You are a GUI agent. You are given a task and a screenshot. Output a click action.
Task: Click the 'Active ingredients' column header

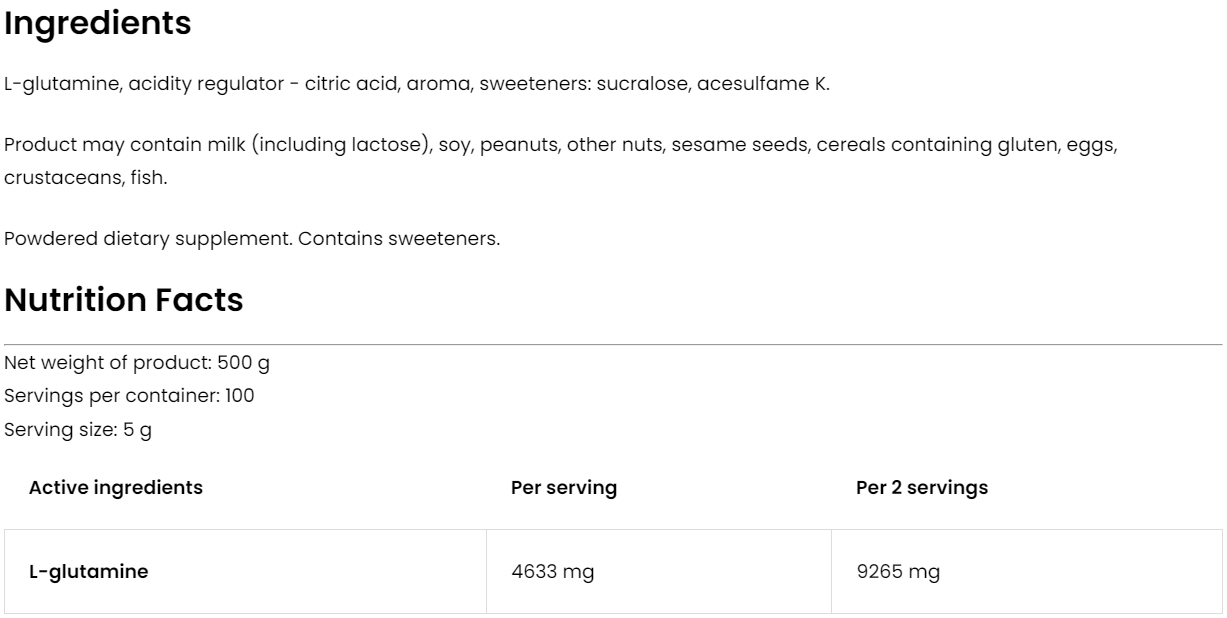click(x=116, y=488)
